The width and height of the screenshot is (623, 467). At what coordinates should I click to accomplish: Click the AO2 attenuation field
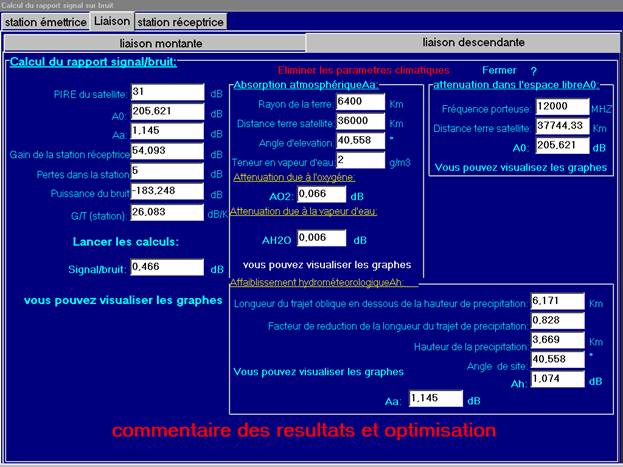(x=321, y=194)
